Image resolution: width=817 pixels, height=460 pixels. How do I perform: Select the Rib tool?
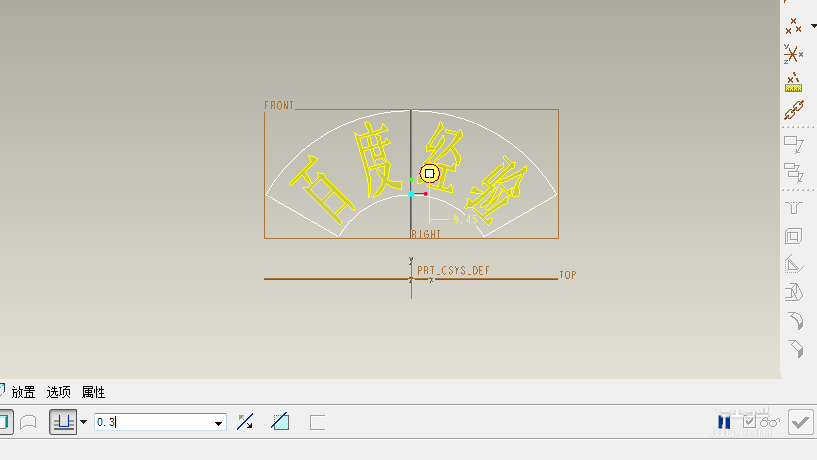click(x=794, y=265)
